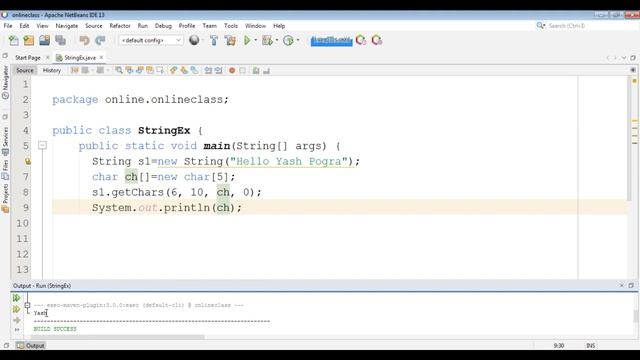The image size is (640, 360).
Task: Jump to last edit in editor toolbar
Action: [75, 70]
